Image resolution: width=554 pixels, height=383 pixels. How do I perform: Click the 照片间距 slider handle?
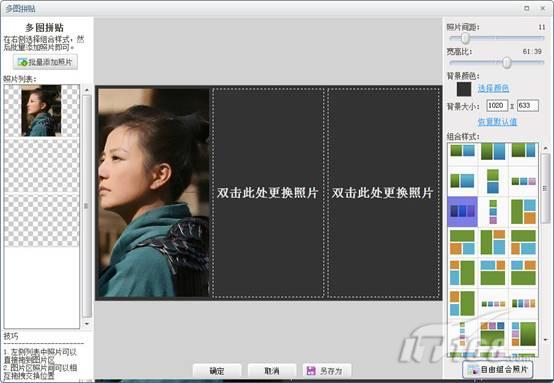point(465,38)
